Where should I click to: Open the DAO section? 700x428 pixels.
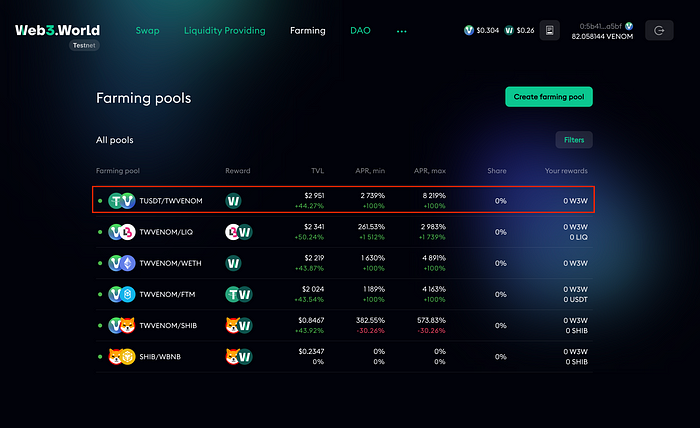360,30
